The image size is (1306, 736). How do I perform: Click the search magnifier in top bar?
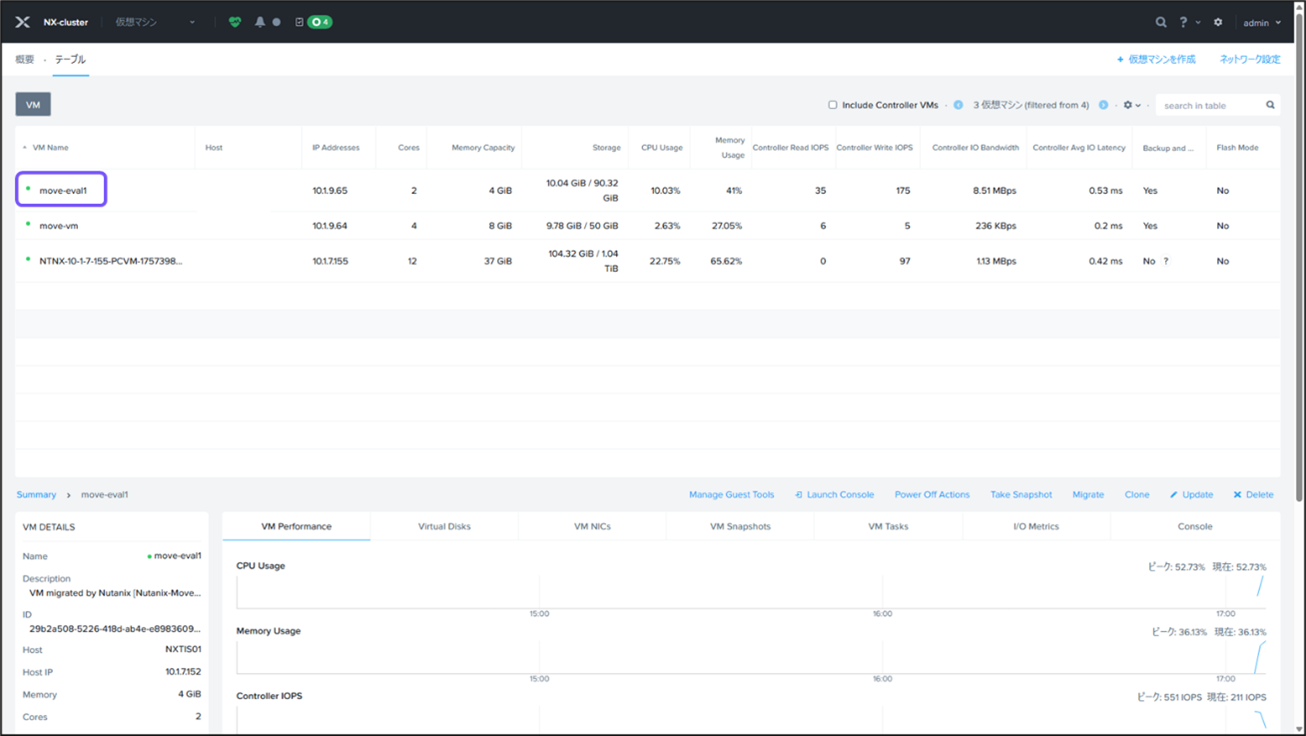click(x=1160, y=22)
